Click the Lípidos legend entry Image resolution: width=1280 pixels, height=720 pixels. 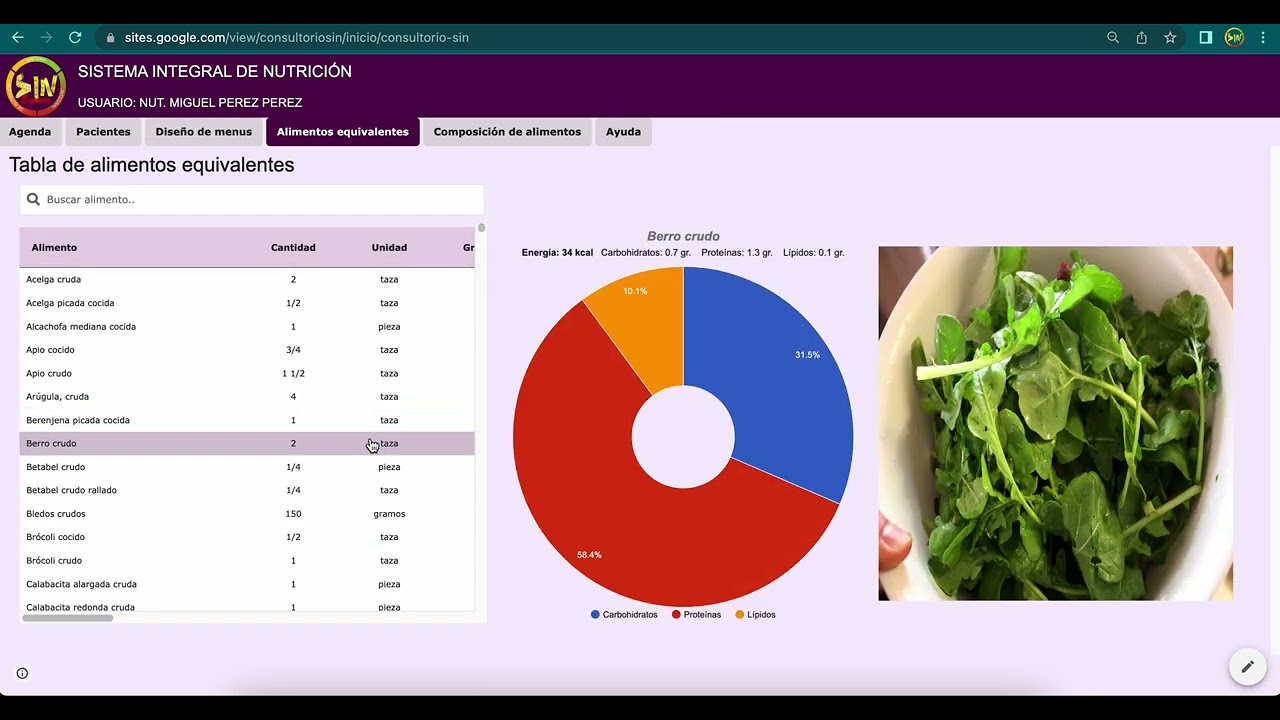755,615
